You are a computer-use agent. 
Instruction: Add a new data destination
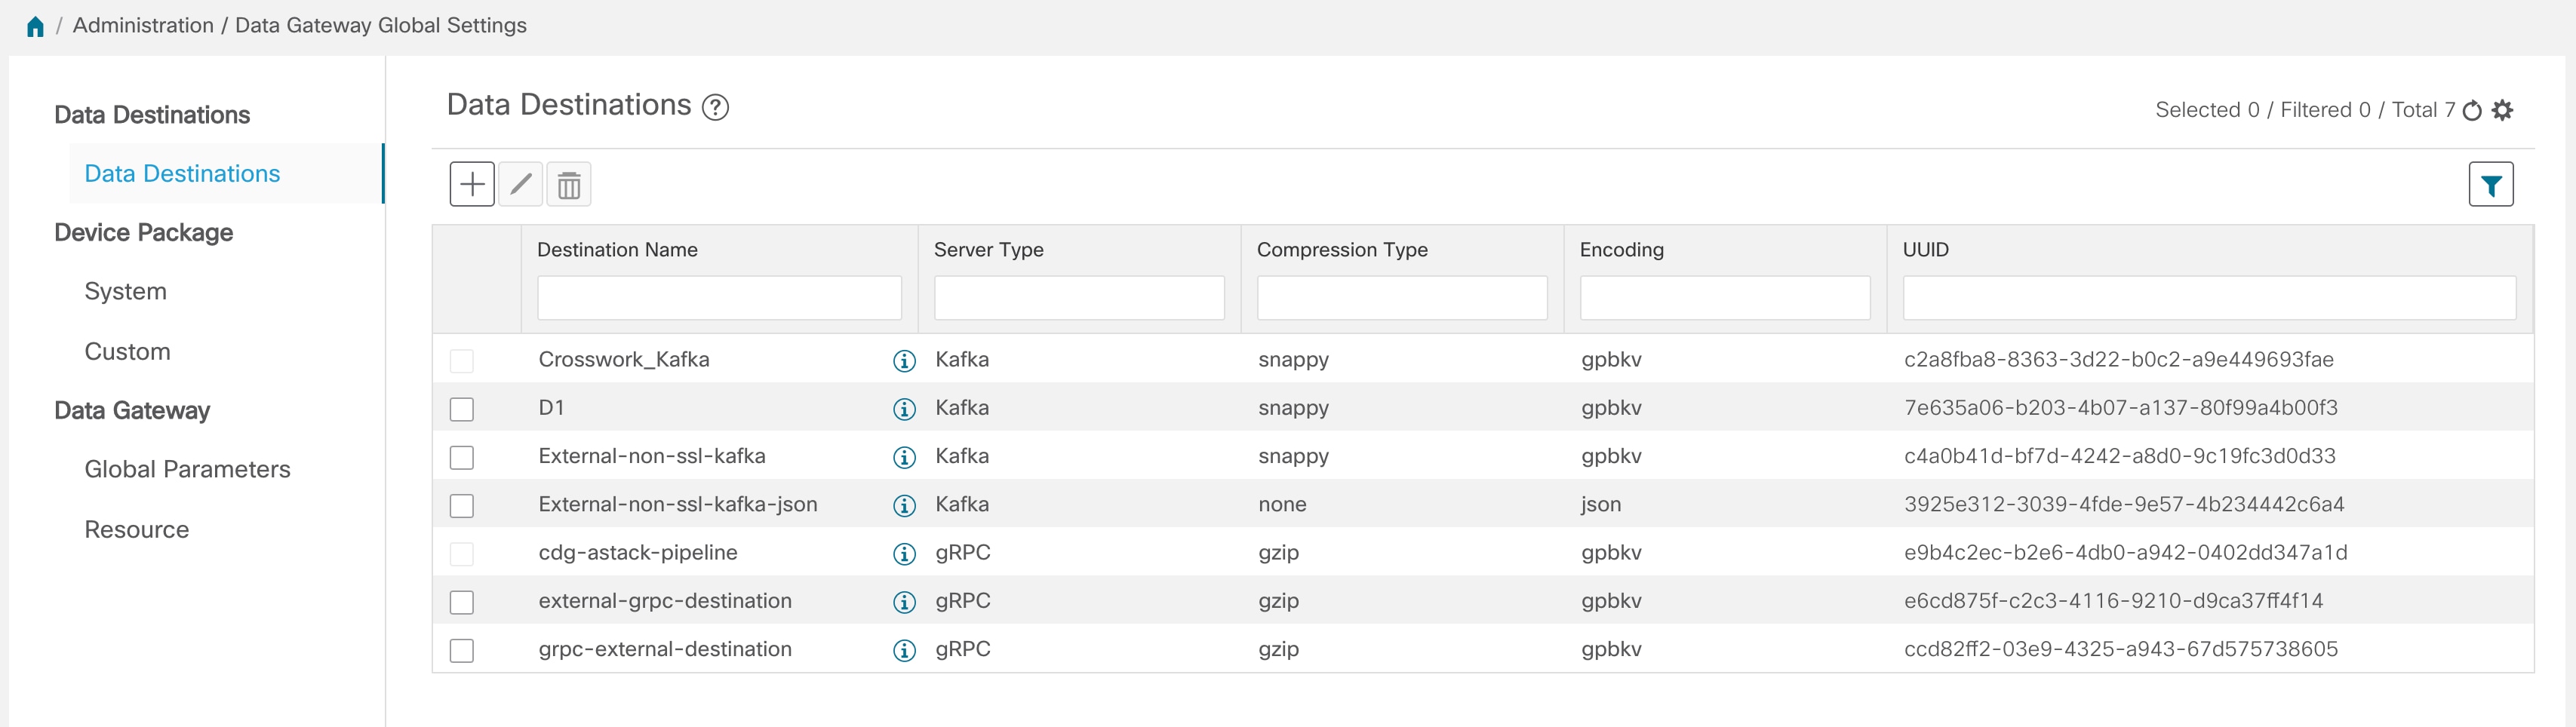472,184
